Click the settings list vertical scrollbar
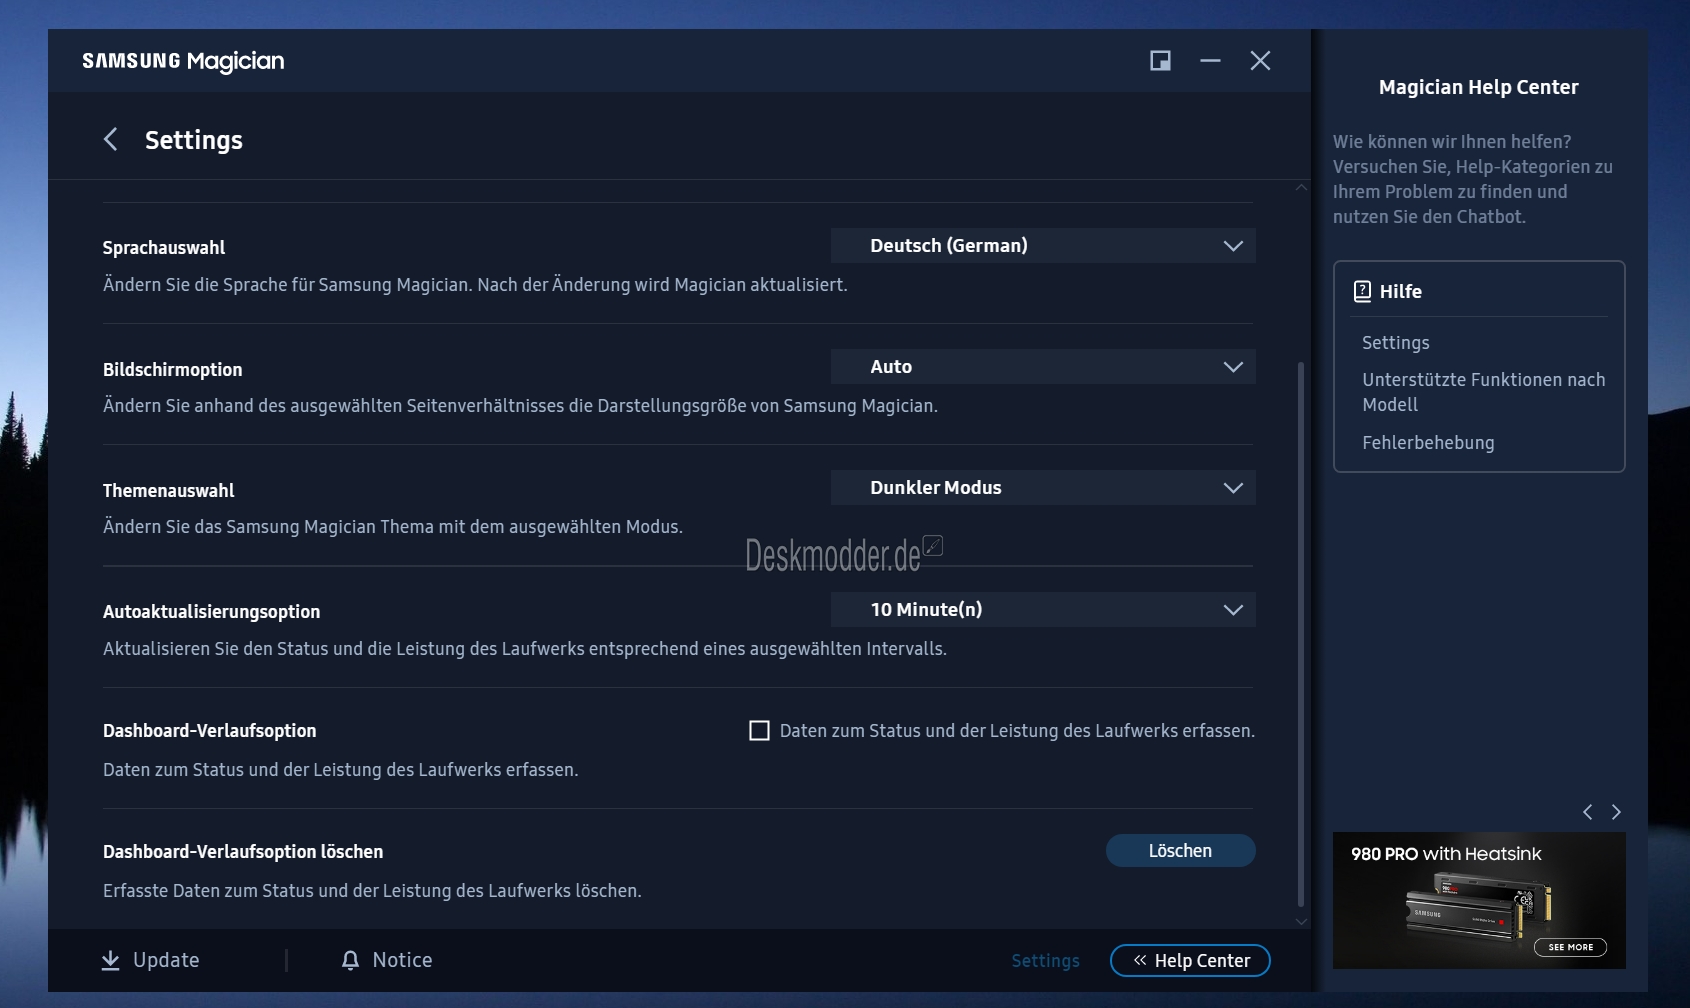The height and width of the screenshot is (1008, 1690). (x=1301, y=633)
